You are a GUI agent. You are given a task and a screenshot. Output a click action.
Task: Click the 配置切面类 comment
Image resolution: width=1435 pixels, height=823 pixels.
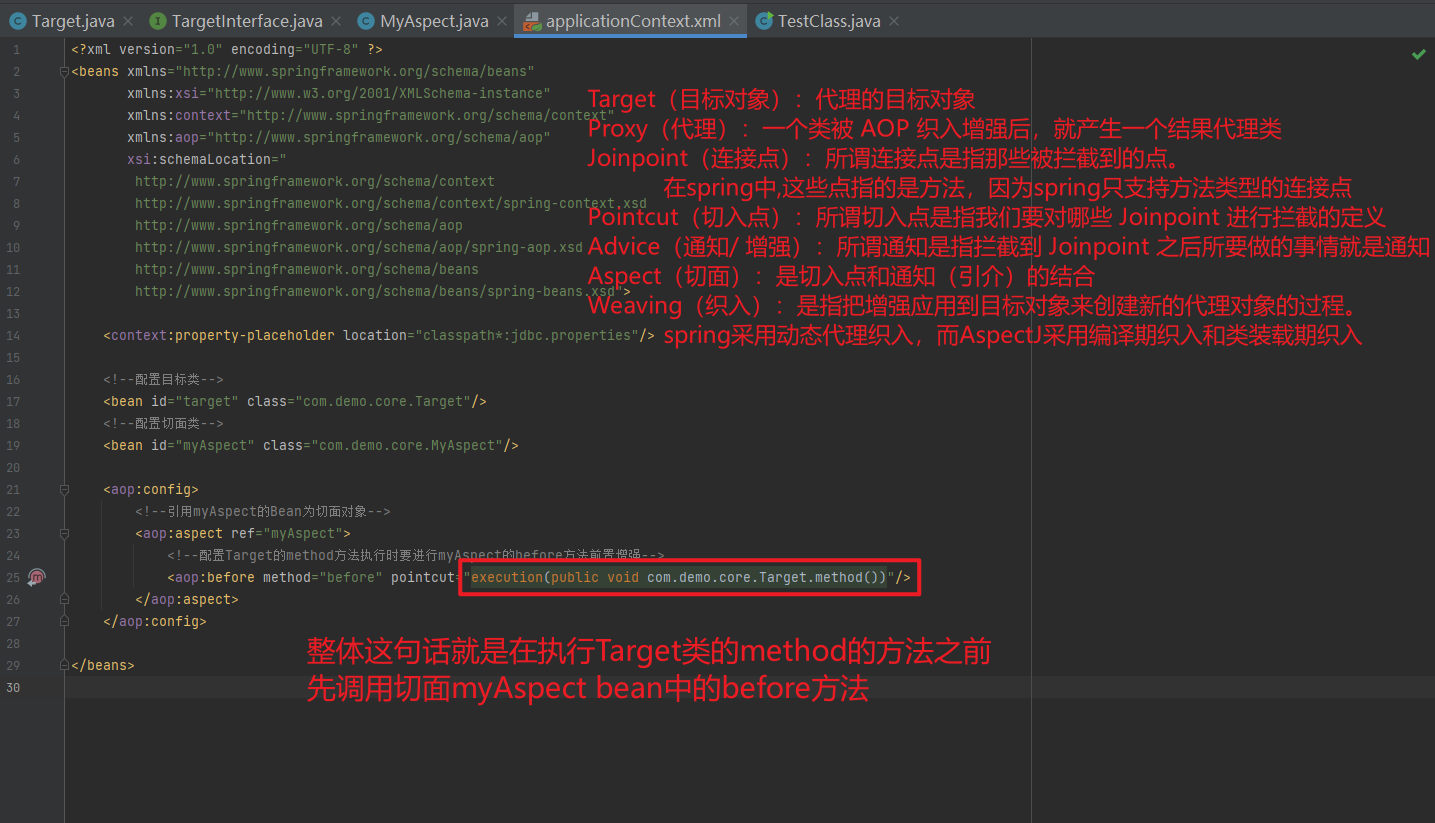(x=163, y=423)
